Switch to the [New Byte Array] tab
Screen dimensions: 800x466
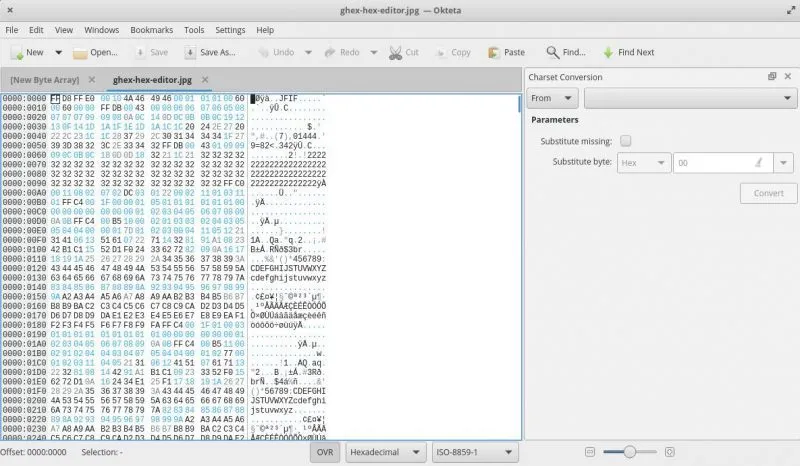(44, 78)
